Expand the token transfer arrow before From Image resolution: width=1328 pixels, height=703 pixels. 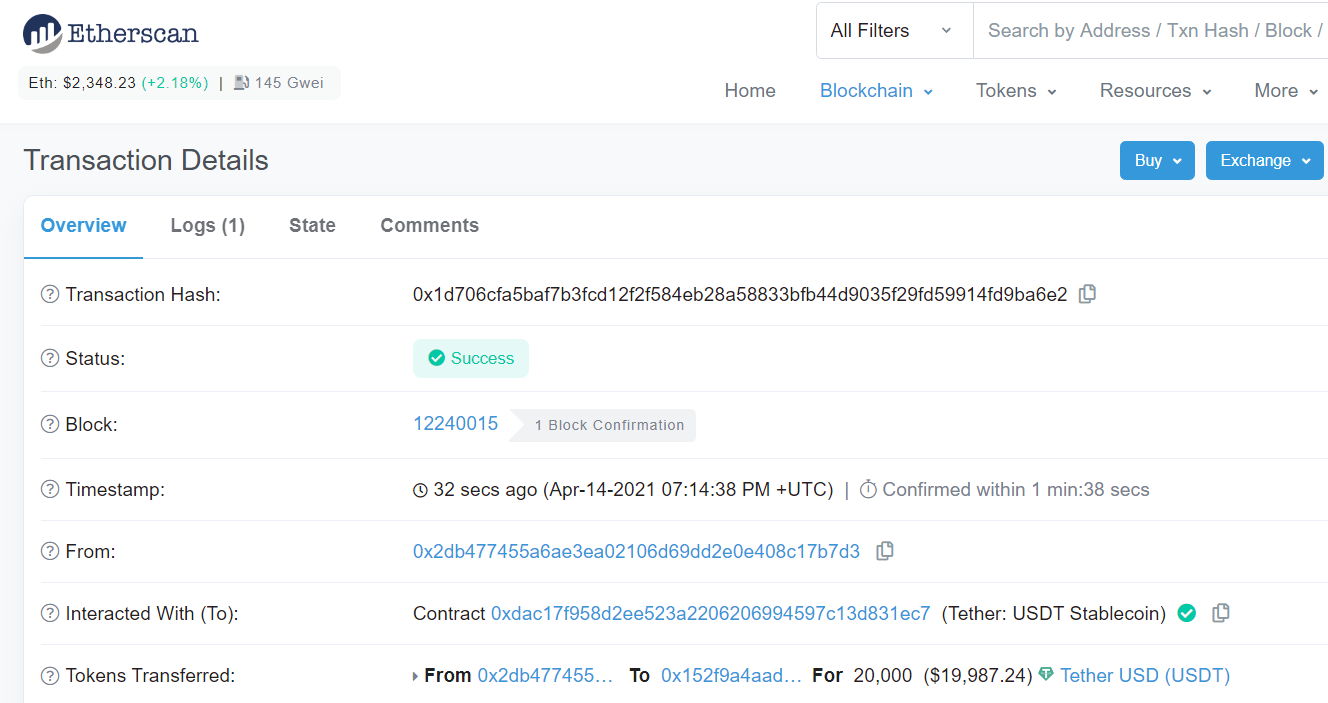tap(415, 676)
